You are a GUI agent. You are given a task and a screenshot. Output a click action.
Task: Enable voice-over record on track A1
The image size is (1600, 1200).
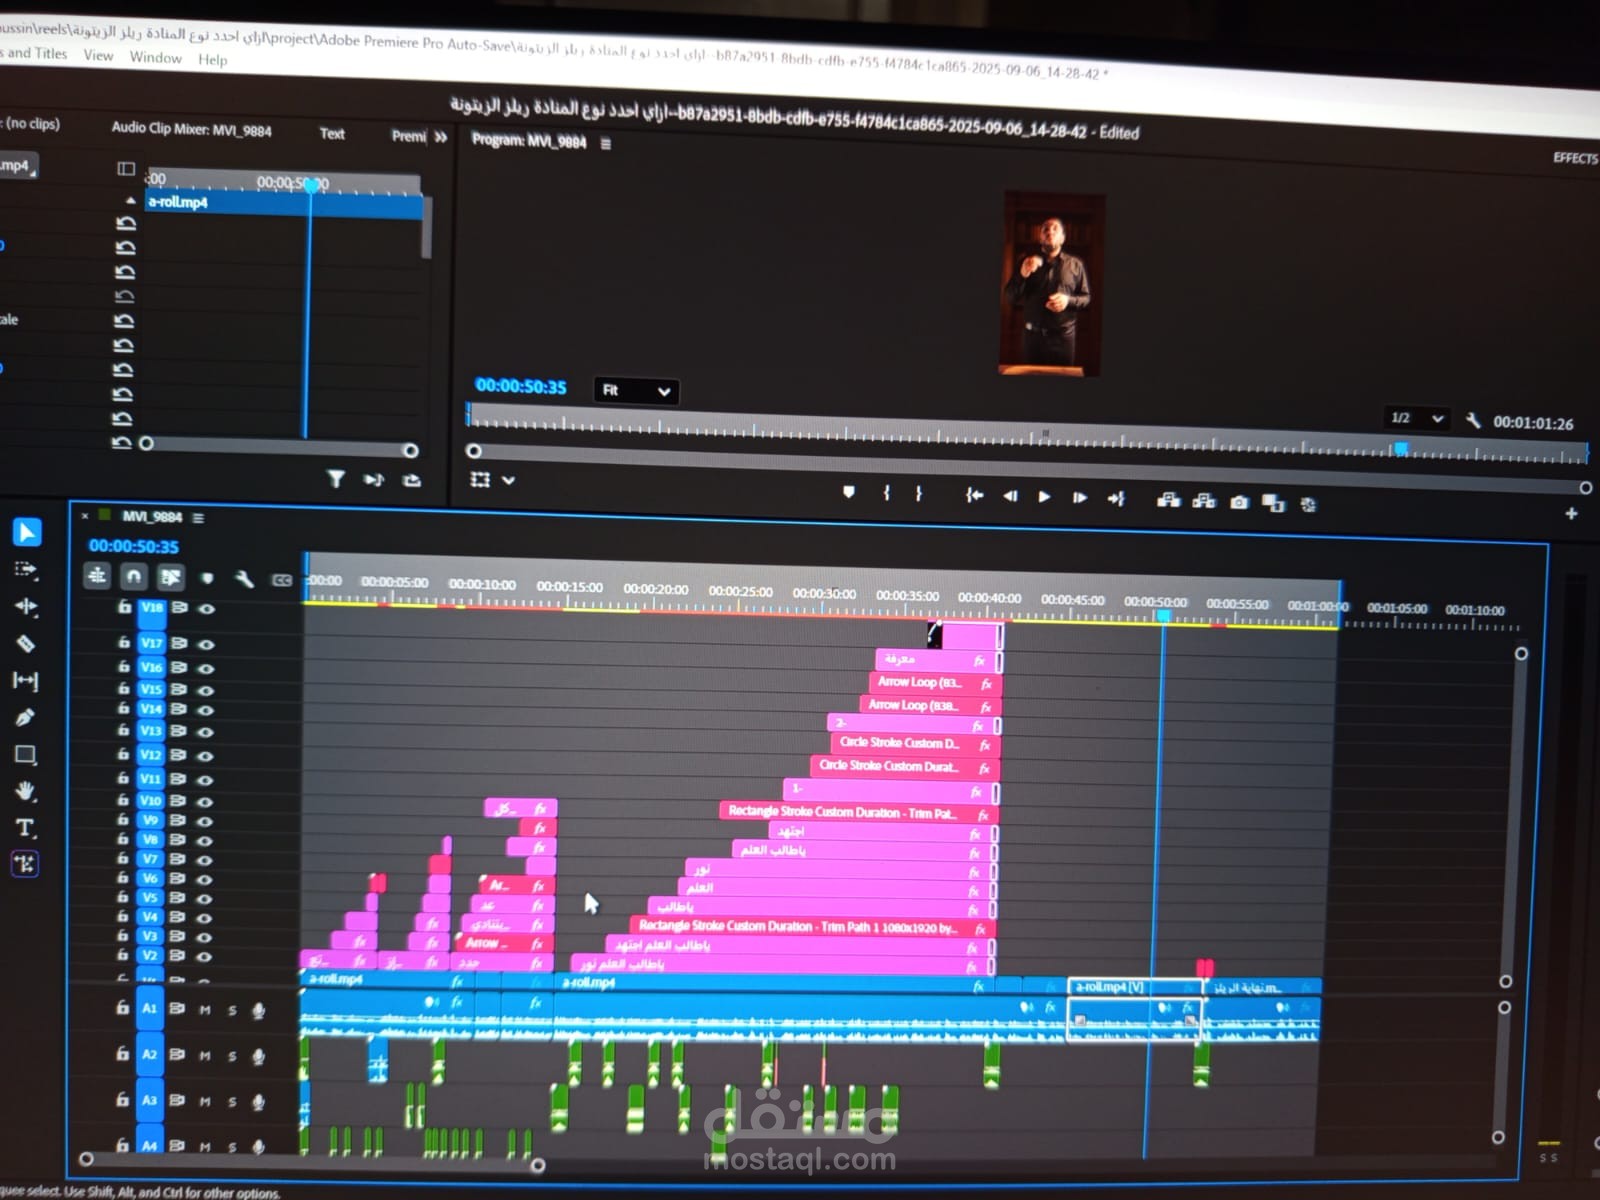pyautogui.click(x=259, y=1011)
